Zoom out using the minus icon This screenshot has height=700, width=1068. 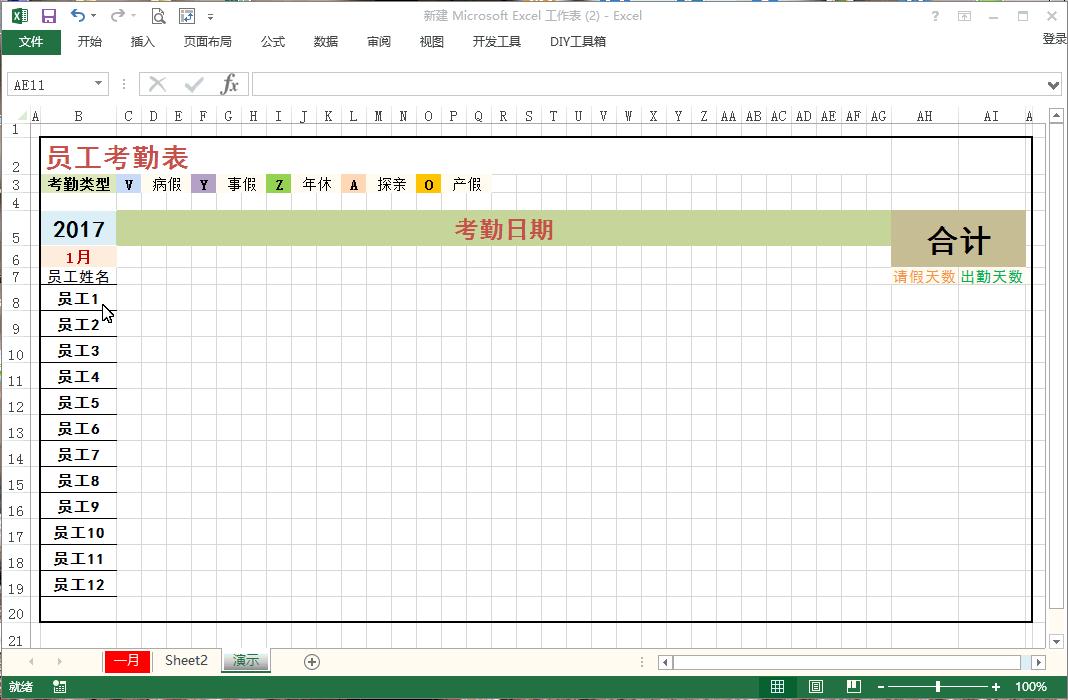881,687
